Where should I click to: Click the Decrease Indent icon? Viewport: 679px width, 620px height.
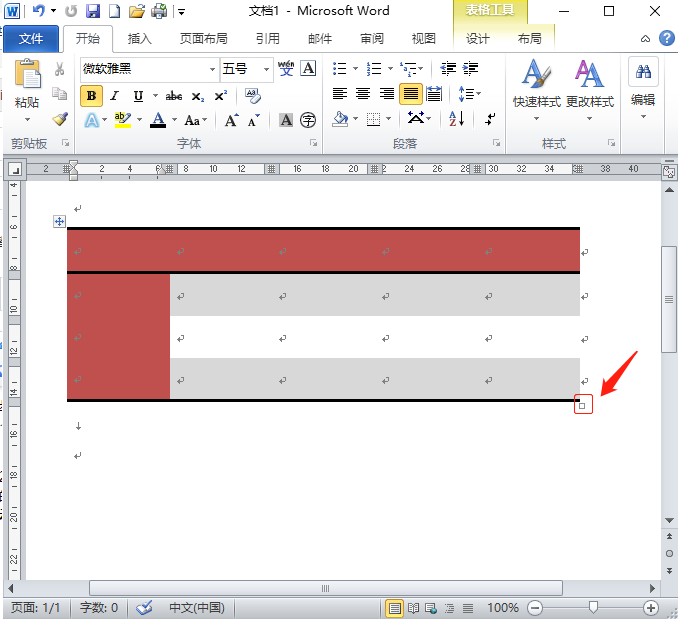tap(448, 68)
